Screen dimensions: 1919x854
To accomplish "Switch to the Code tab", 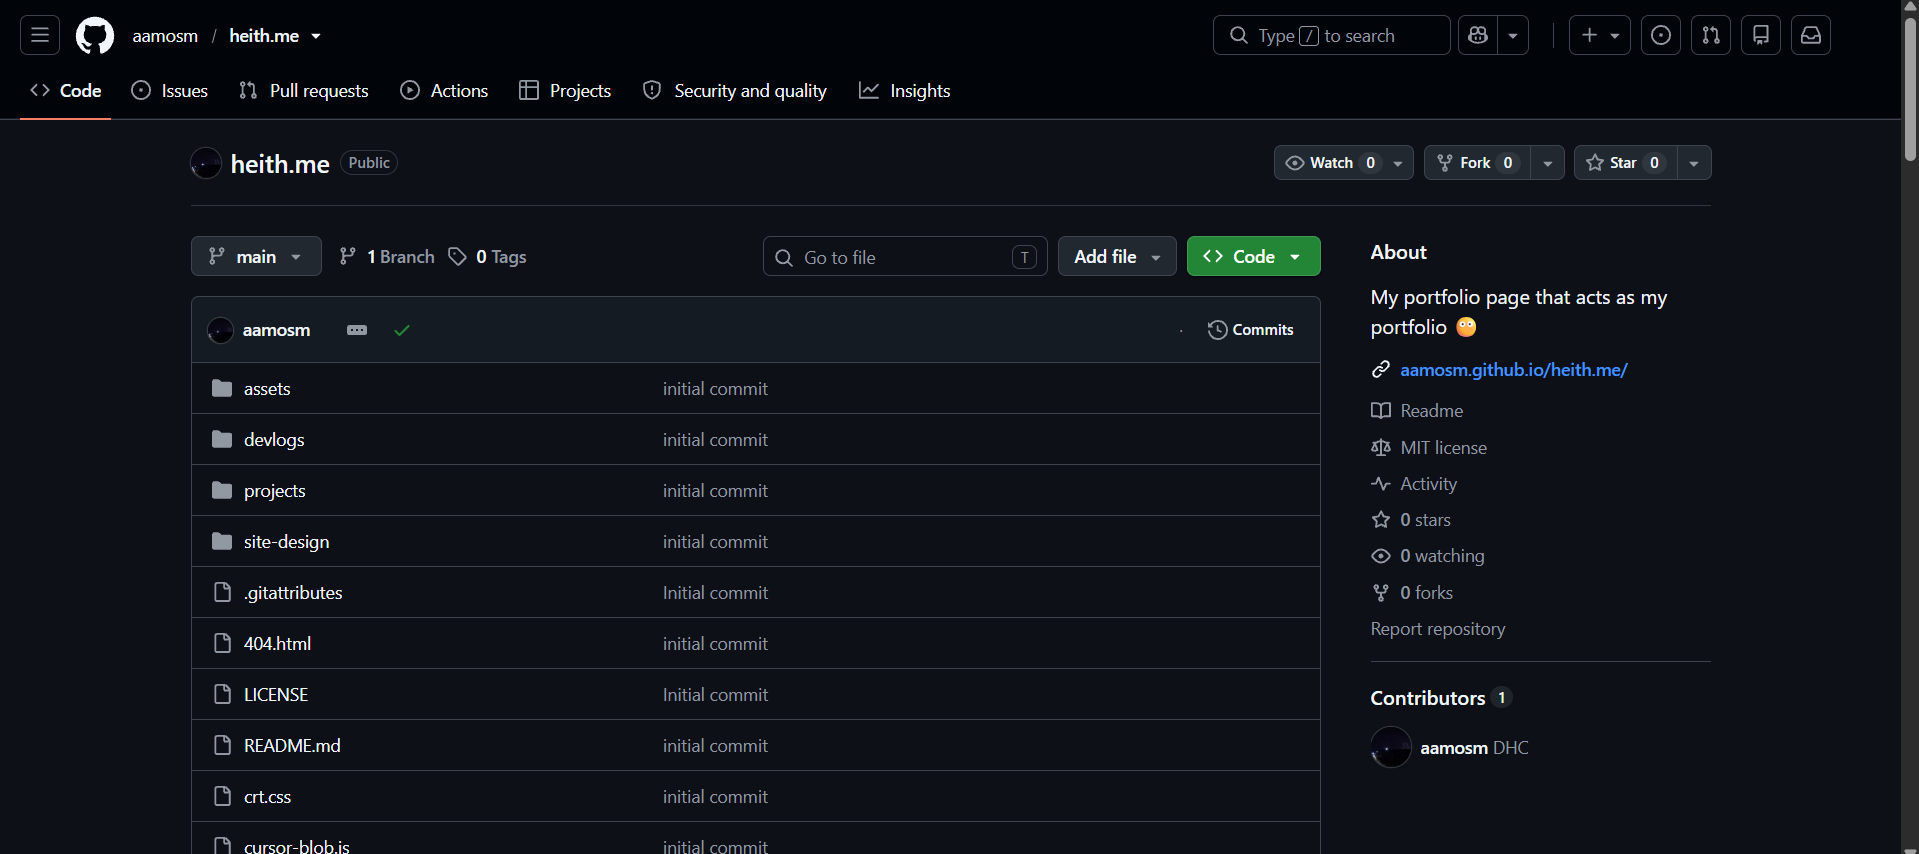I will 66,90.
